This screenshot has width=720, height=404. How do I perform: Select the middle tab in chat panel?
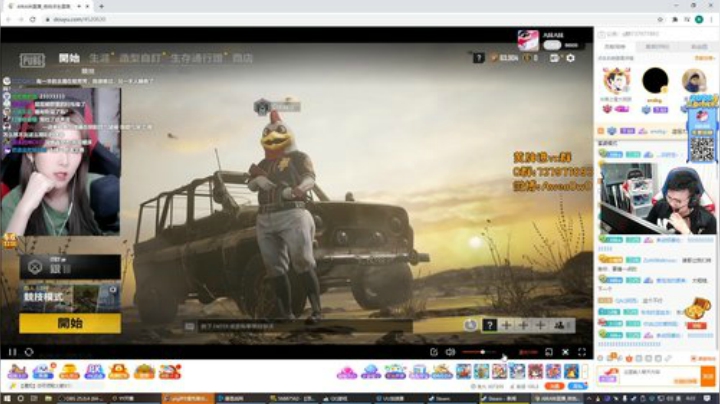pyautogui.click(x=657, y=47)
